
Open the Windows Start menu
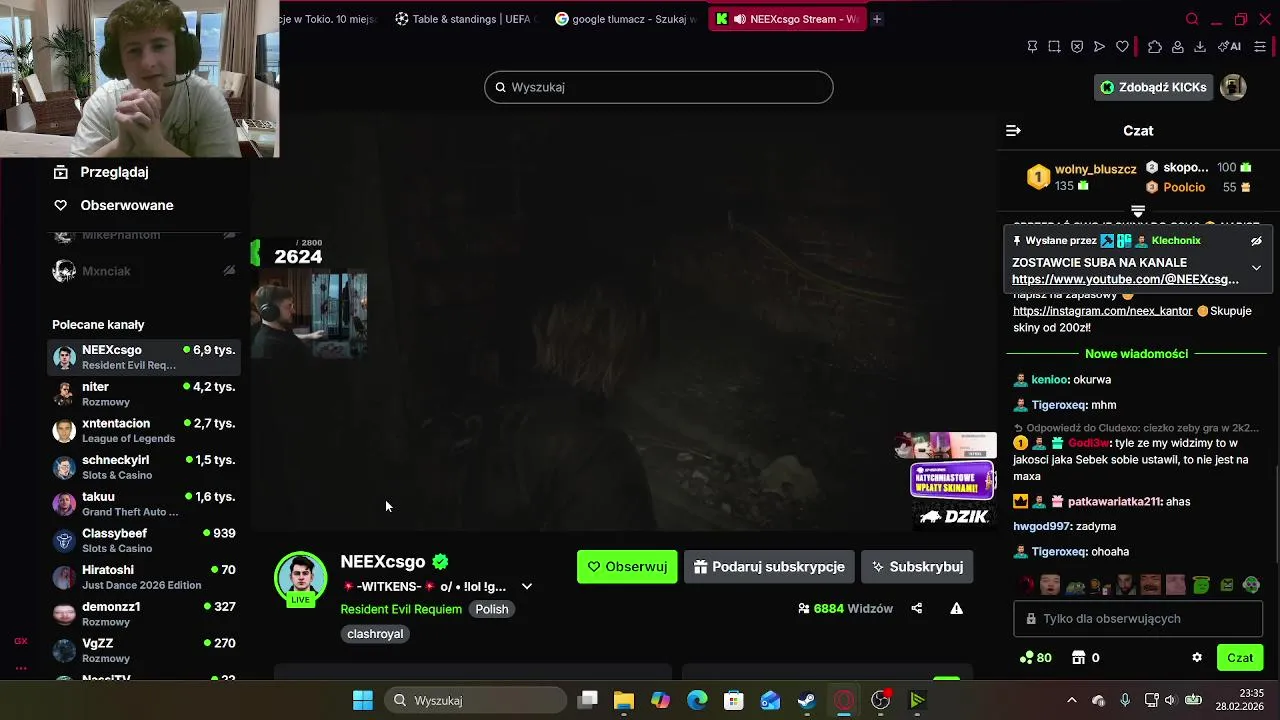pyautogui.click(x=363, y=700)
